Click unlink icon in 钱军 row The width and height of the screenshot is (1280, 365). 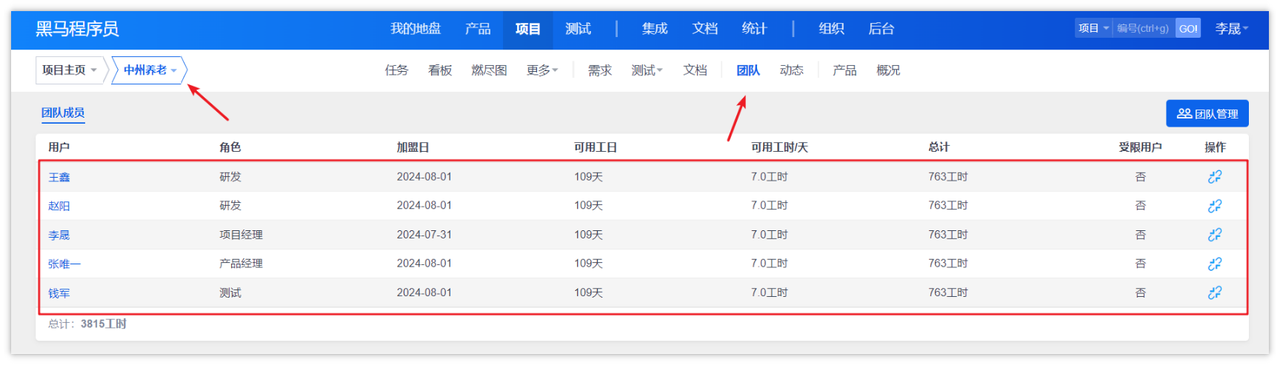1215,293
